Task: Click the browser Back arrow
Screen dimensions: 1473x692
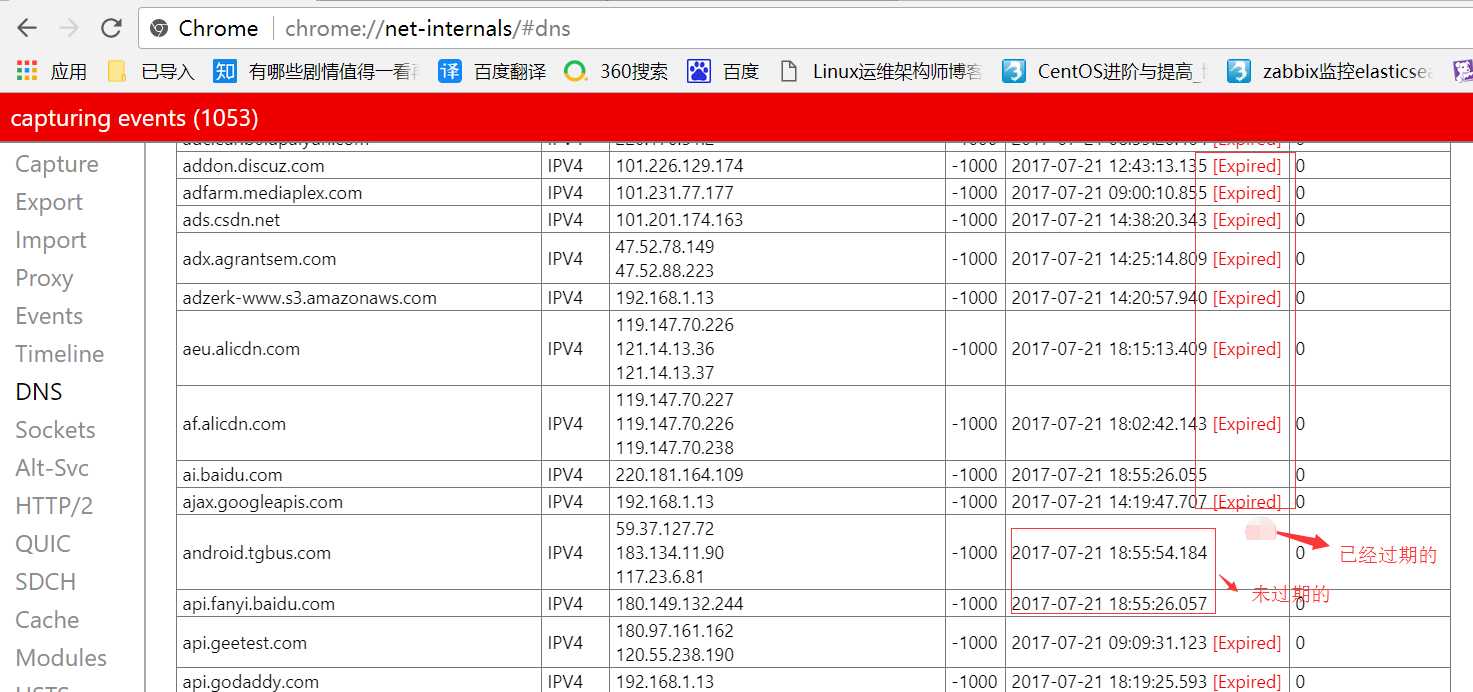Action: pos(27,28)
